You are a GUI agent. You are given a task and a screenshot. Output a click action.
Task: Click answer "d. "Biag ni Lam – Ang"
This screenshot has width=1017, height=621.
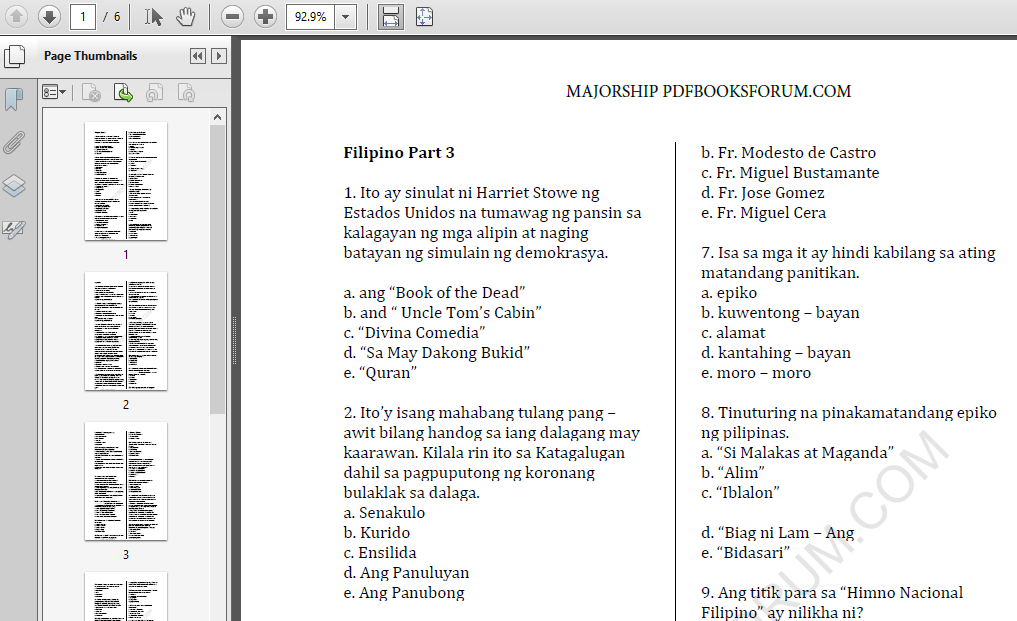coord(777,533)
